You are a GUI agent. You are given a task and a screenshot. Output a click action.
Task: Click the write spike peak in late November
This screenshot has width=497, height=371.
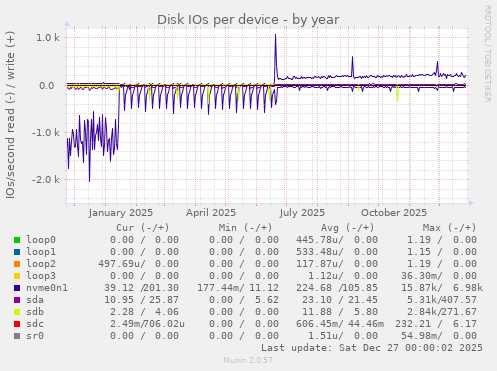437,62
